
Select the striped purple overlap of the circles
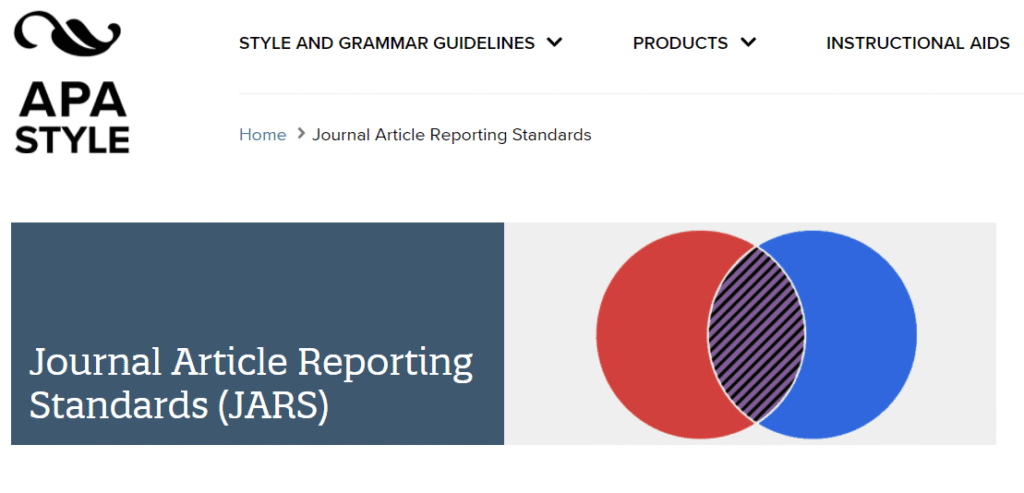click(x=756, y=334)
